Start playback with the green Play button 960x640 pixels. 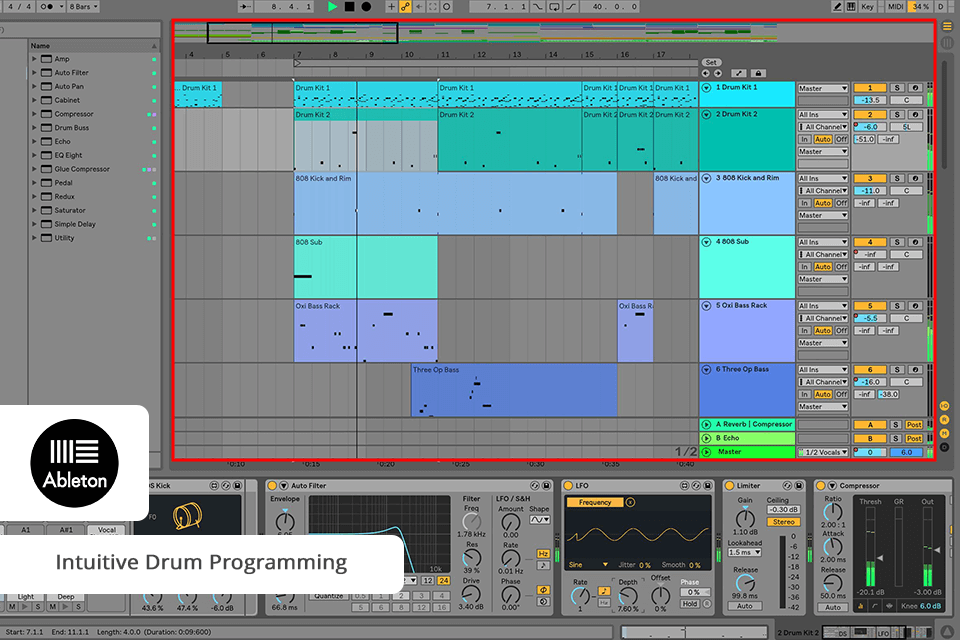(x=332, y=7)
